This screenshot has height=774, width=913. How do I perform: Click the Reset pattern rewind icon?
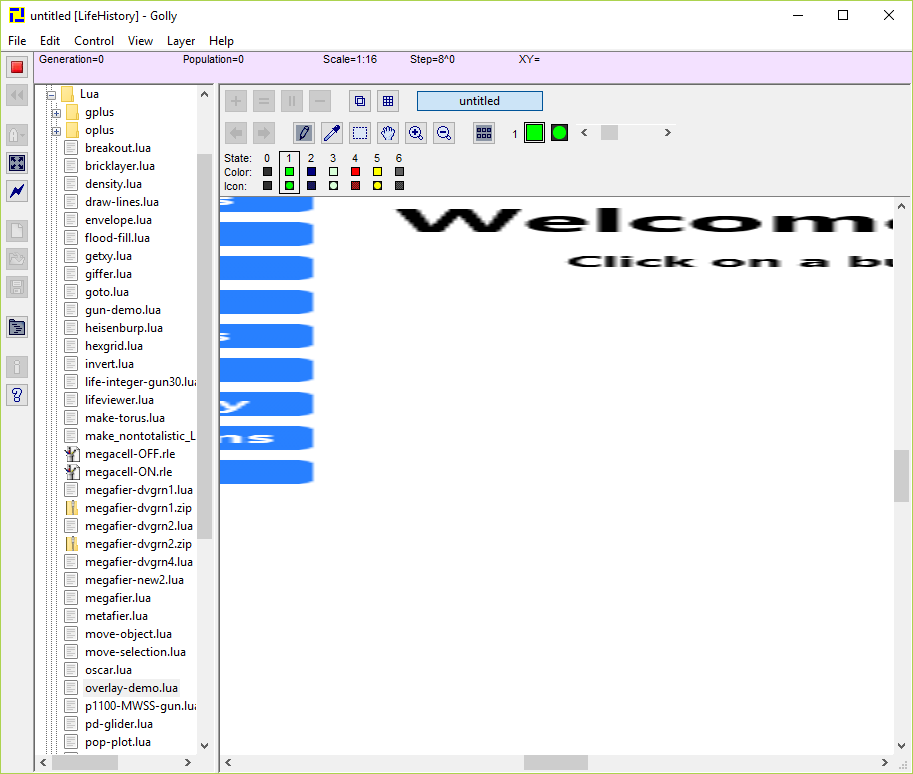click(17, 95)
